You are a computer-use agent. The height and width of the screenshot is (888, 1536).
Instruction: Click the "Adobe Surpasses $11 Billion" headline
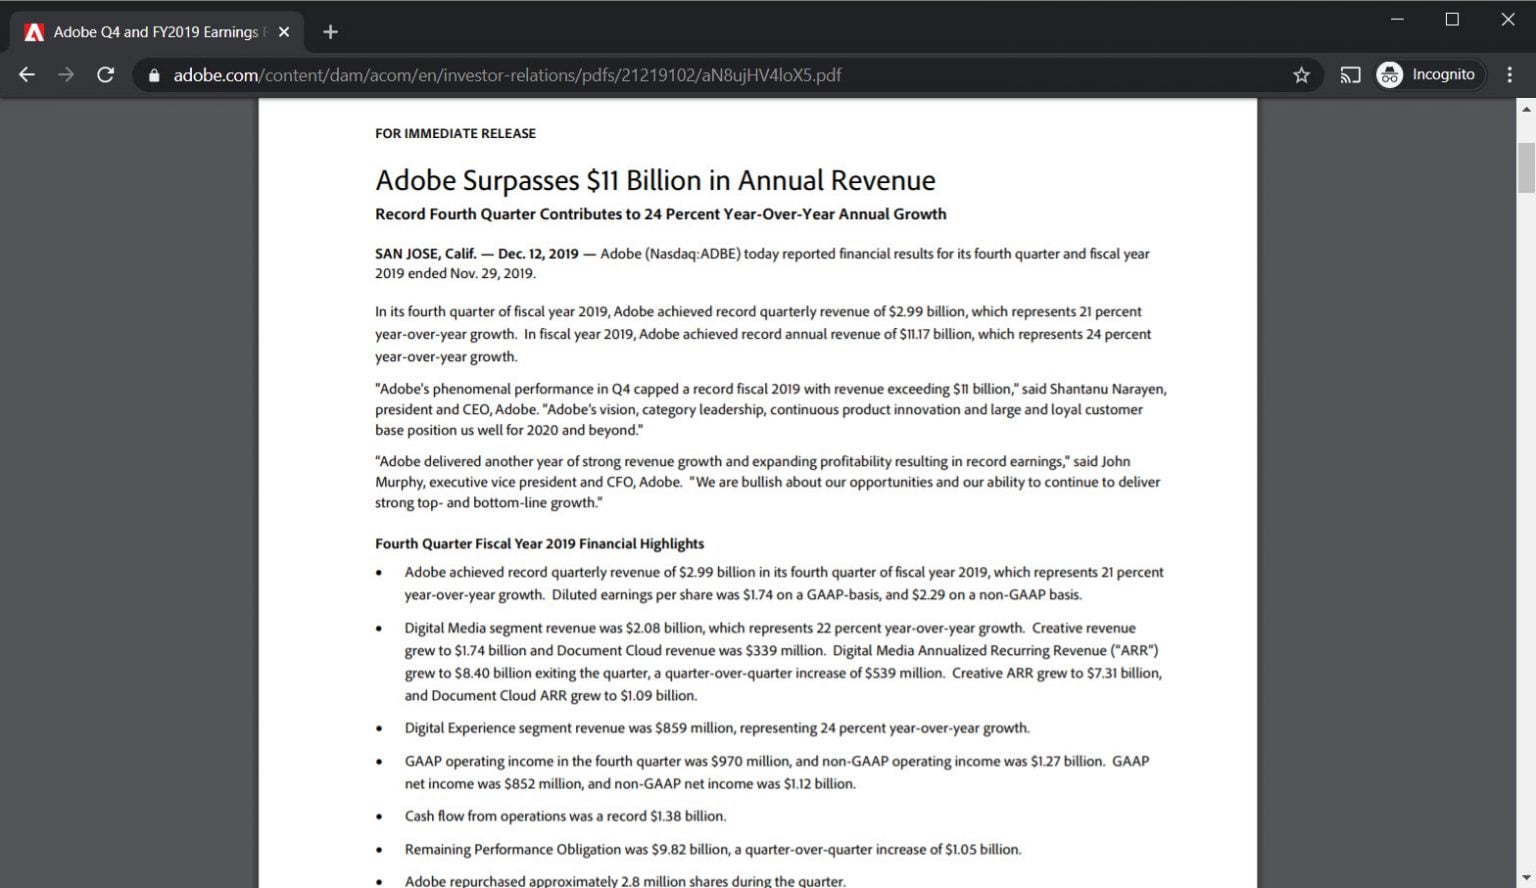655,181
